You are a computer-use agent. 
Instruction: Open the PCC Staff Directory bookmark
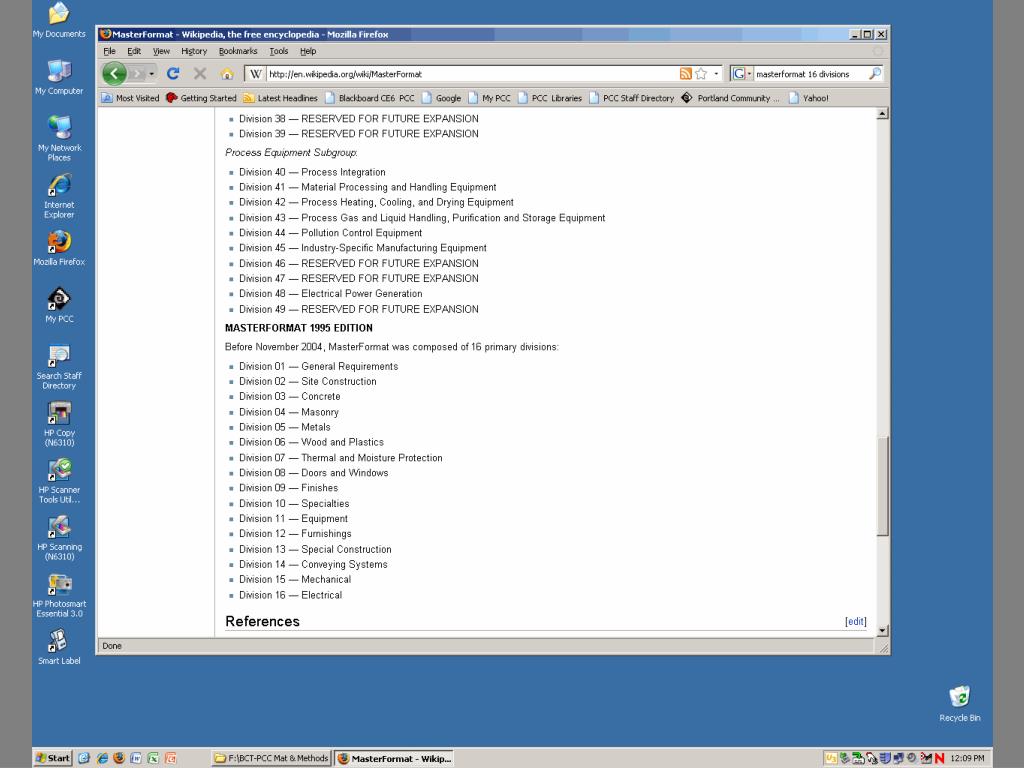[632, 98]
